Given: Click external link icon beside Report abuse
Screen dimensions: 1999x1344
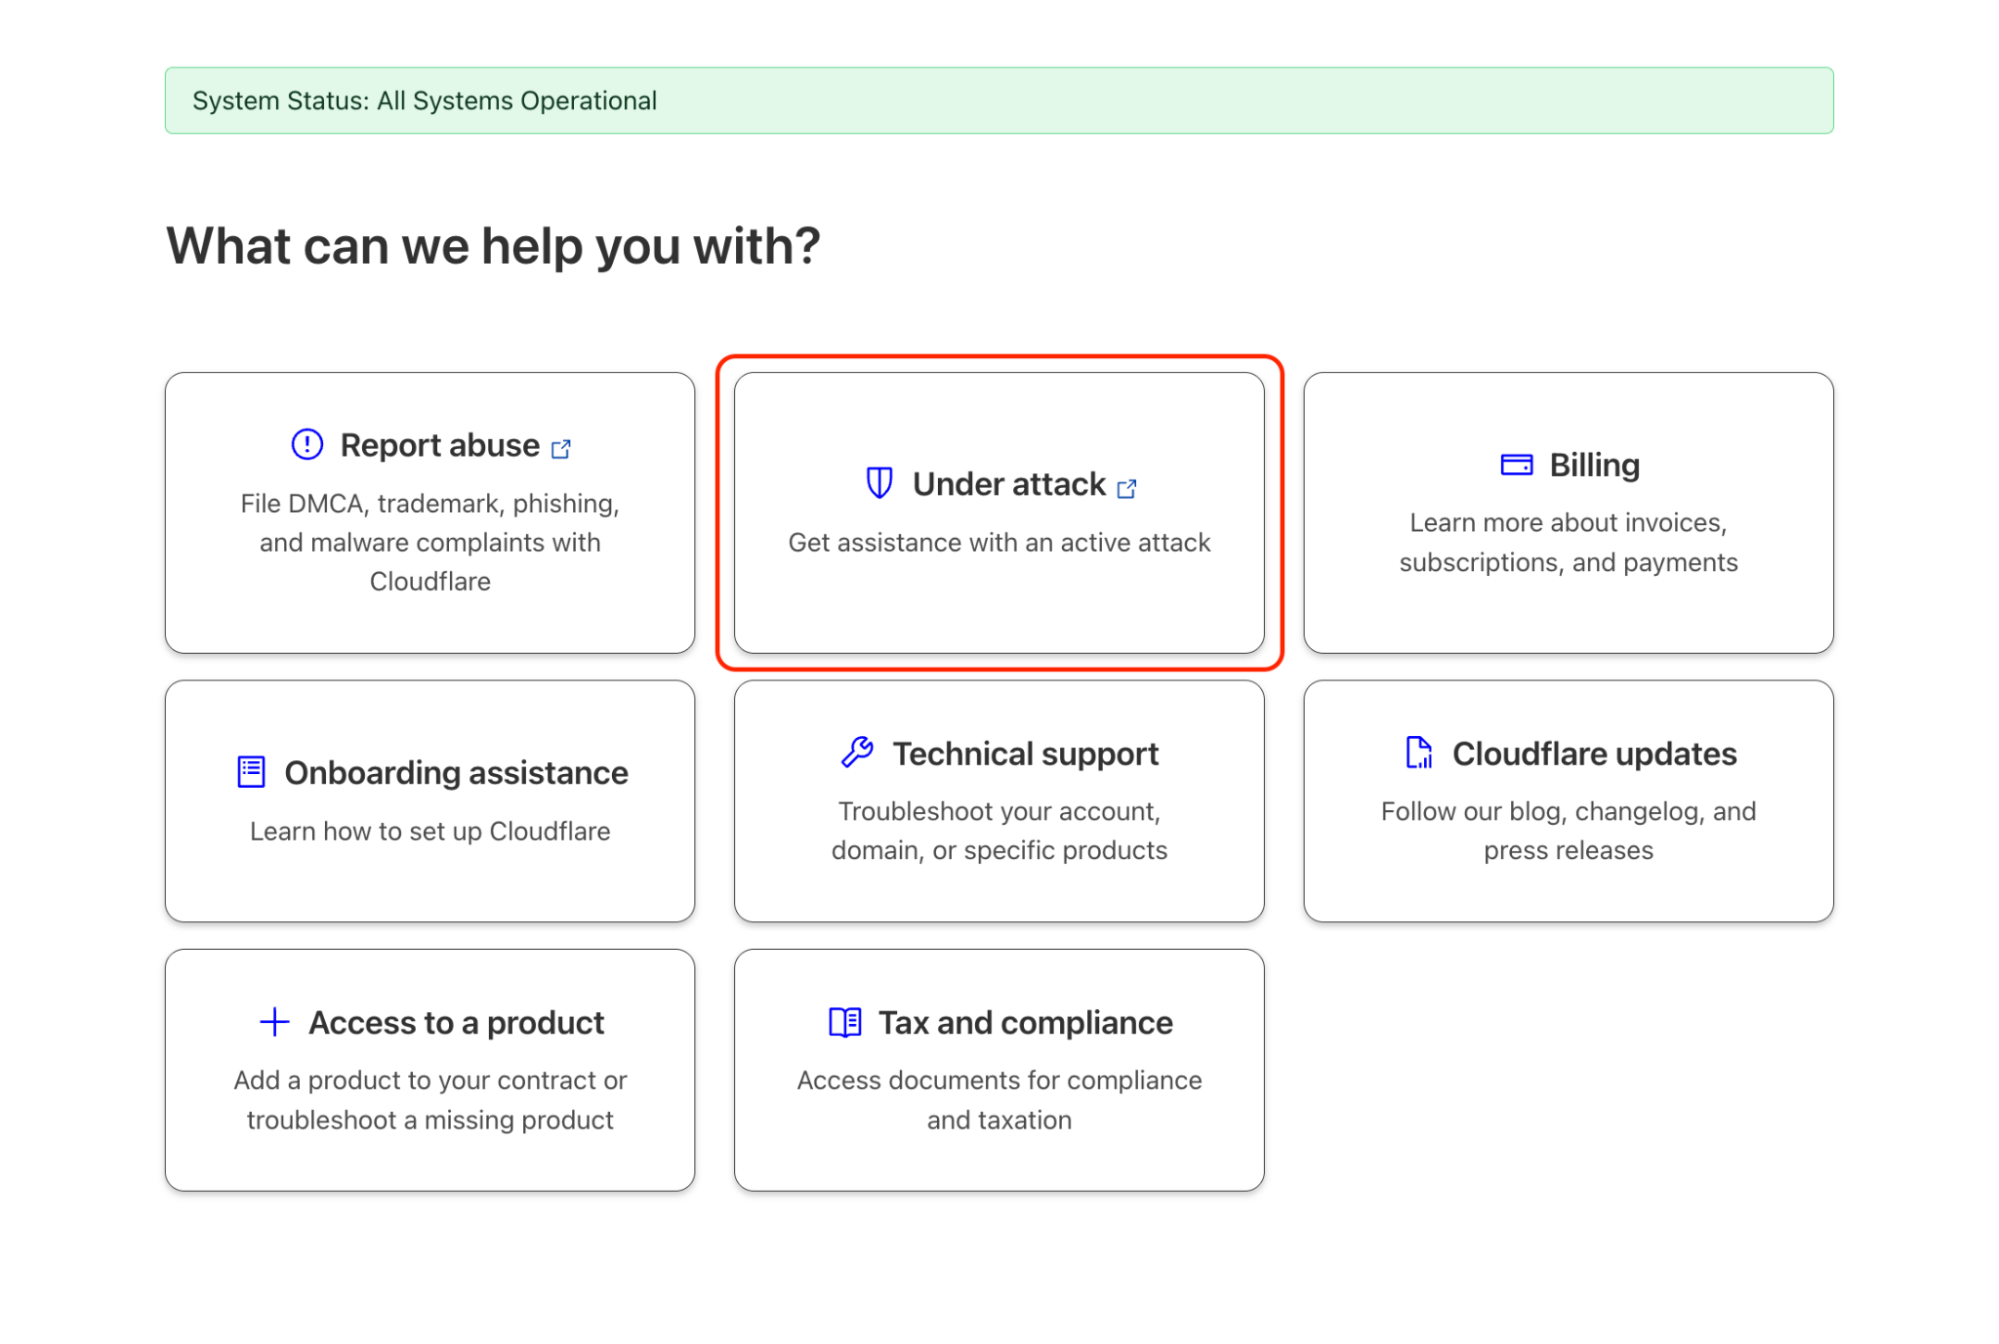Looking at the screenshot, I should (561, 449).
